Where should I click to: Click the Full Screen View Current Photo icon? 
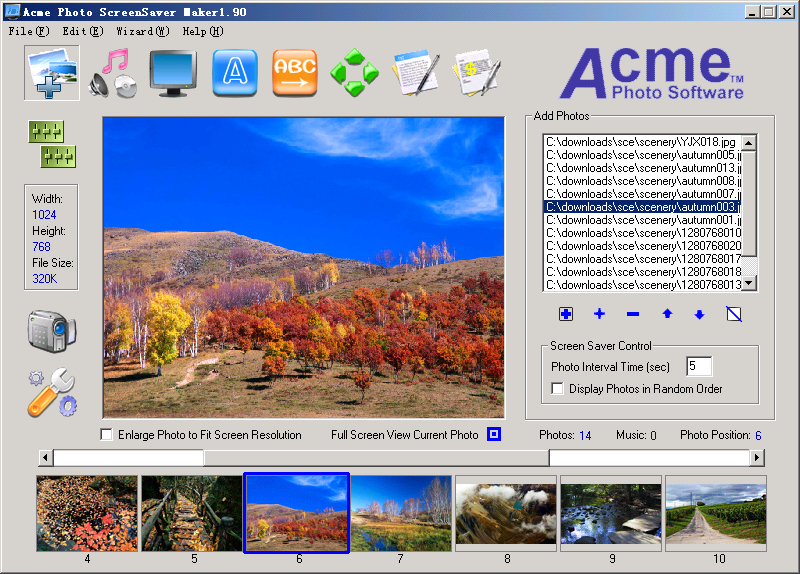[493, 435]
